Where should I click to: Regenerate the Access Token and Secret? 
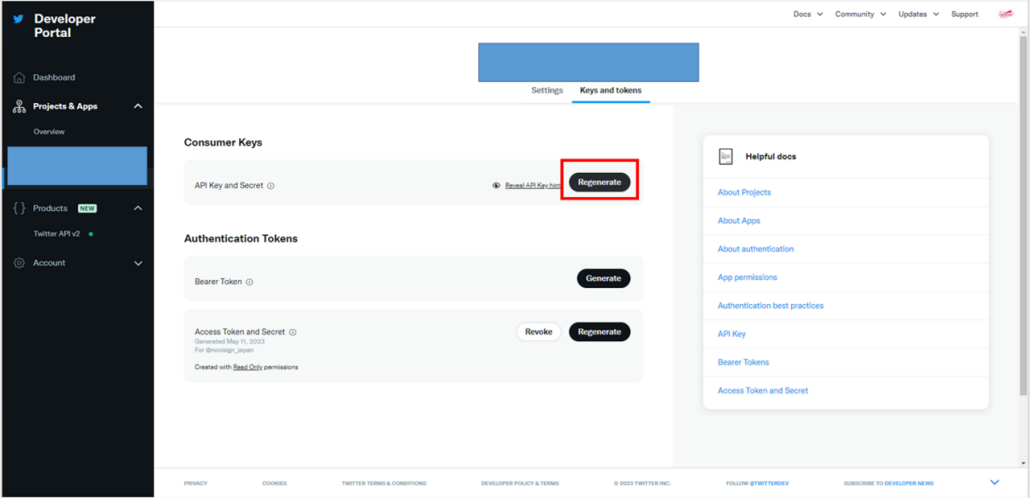(x=599, y=332)
